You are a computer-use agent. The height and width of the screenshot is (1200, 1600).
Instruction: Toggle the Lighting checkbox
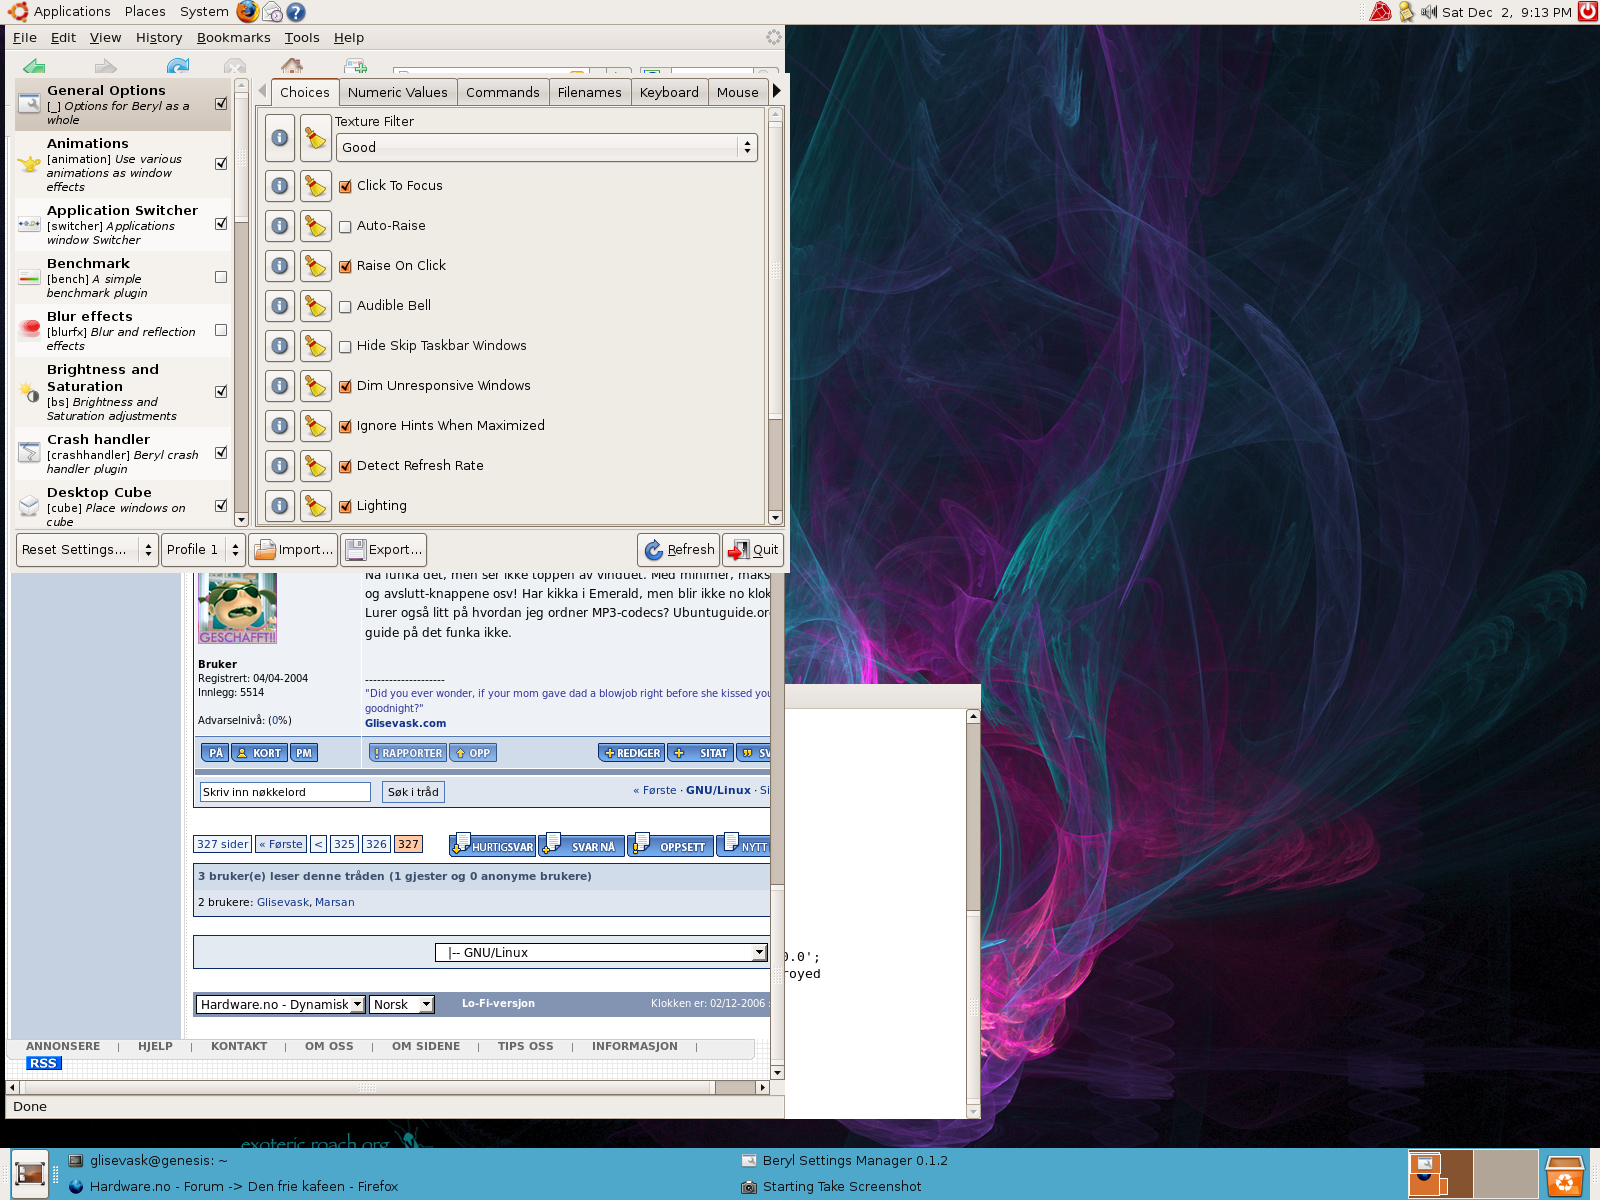point(345,507)
